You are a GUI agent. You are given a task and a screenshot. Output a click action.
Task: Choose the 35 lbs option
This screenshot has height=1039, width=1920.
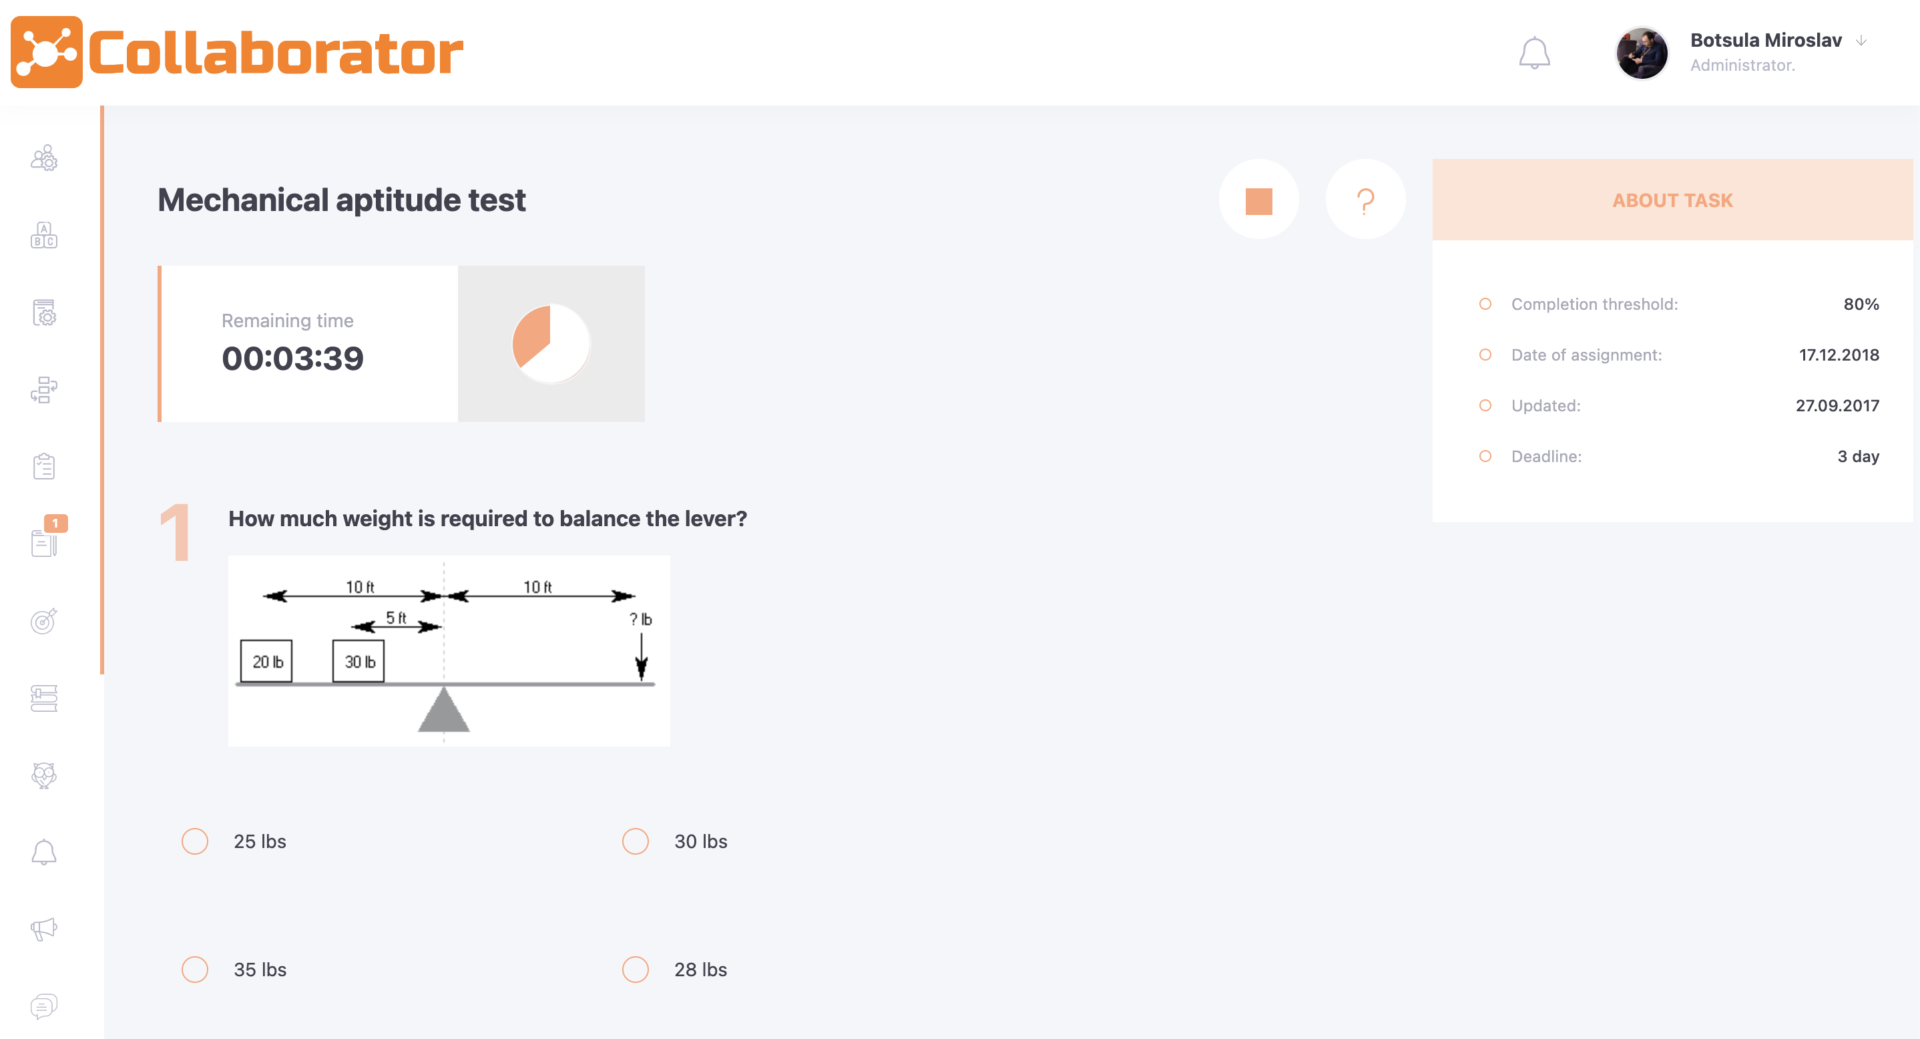coord(195,969)
